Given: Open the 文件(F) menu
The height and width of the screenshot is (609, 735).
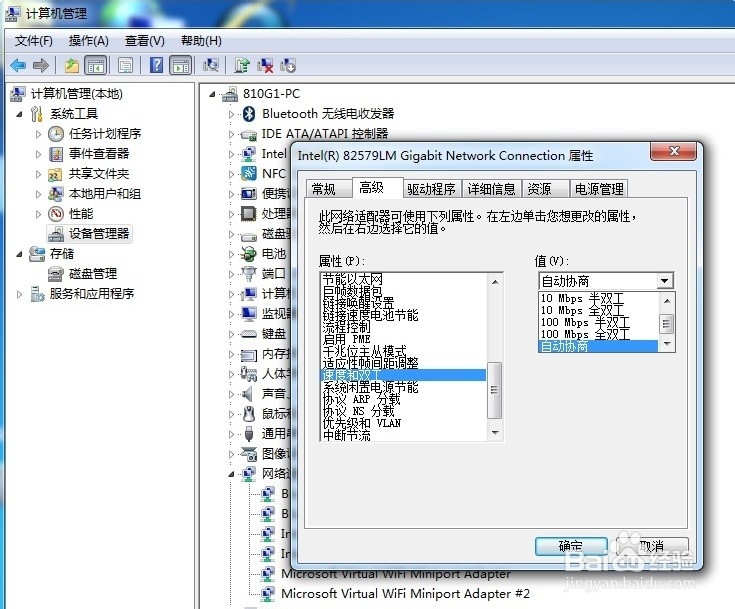Looking at the screenshot, I should coord(34,41).
